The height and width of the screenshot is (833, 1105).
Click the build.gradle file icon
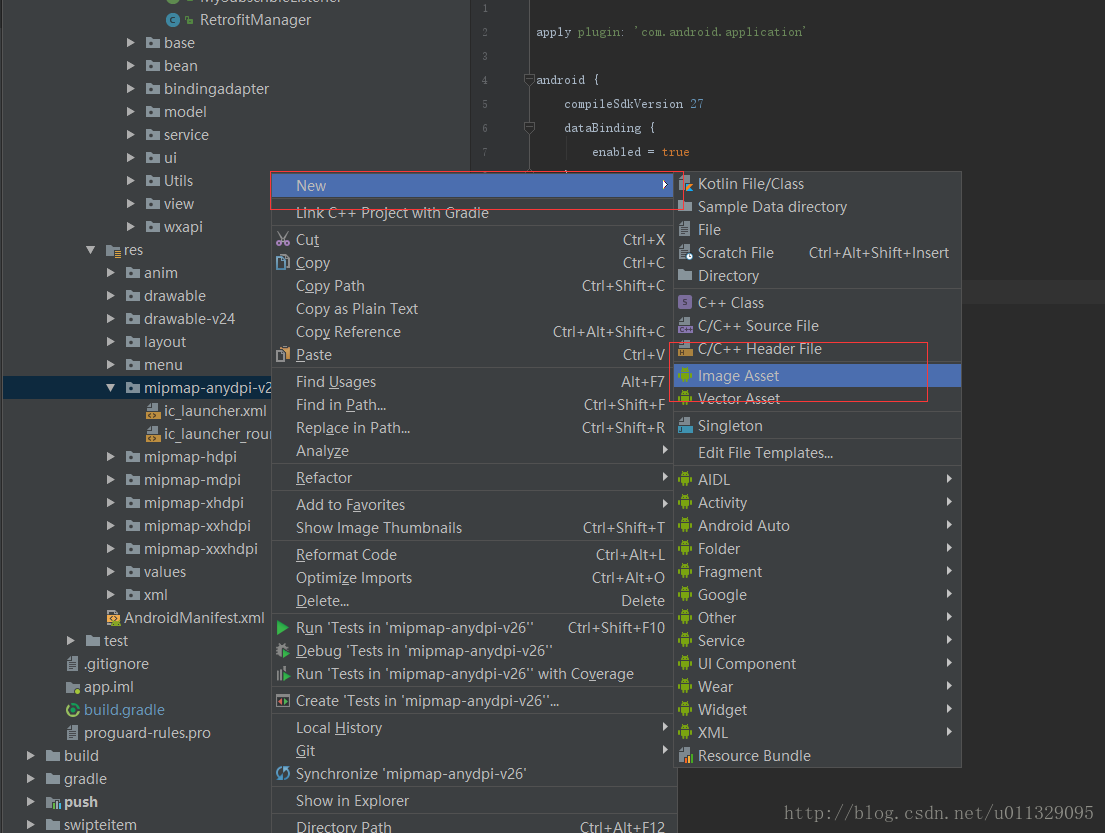73,710
